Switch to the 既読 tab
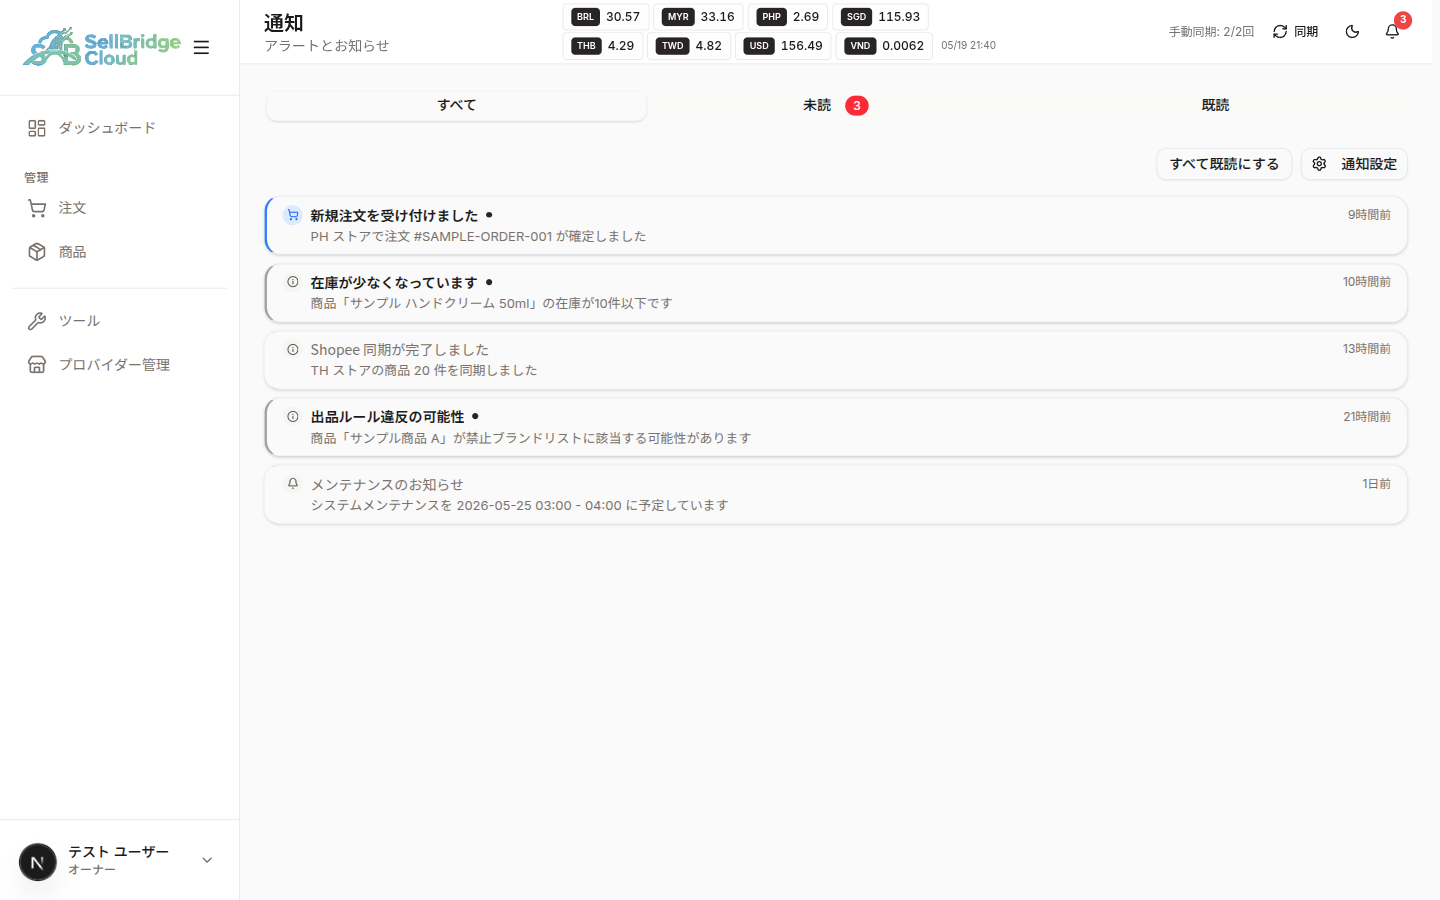 click(x=1215, y=105)
